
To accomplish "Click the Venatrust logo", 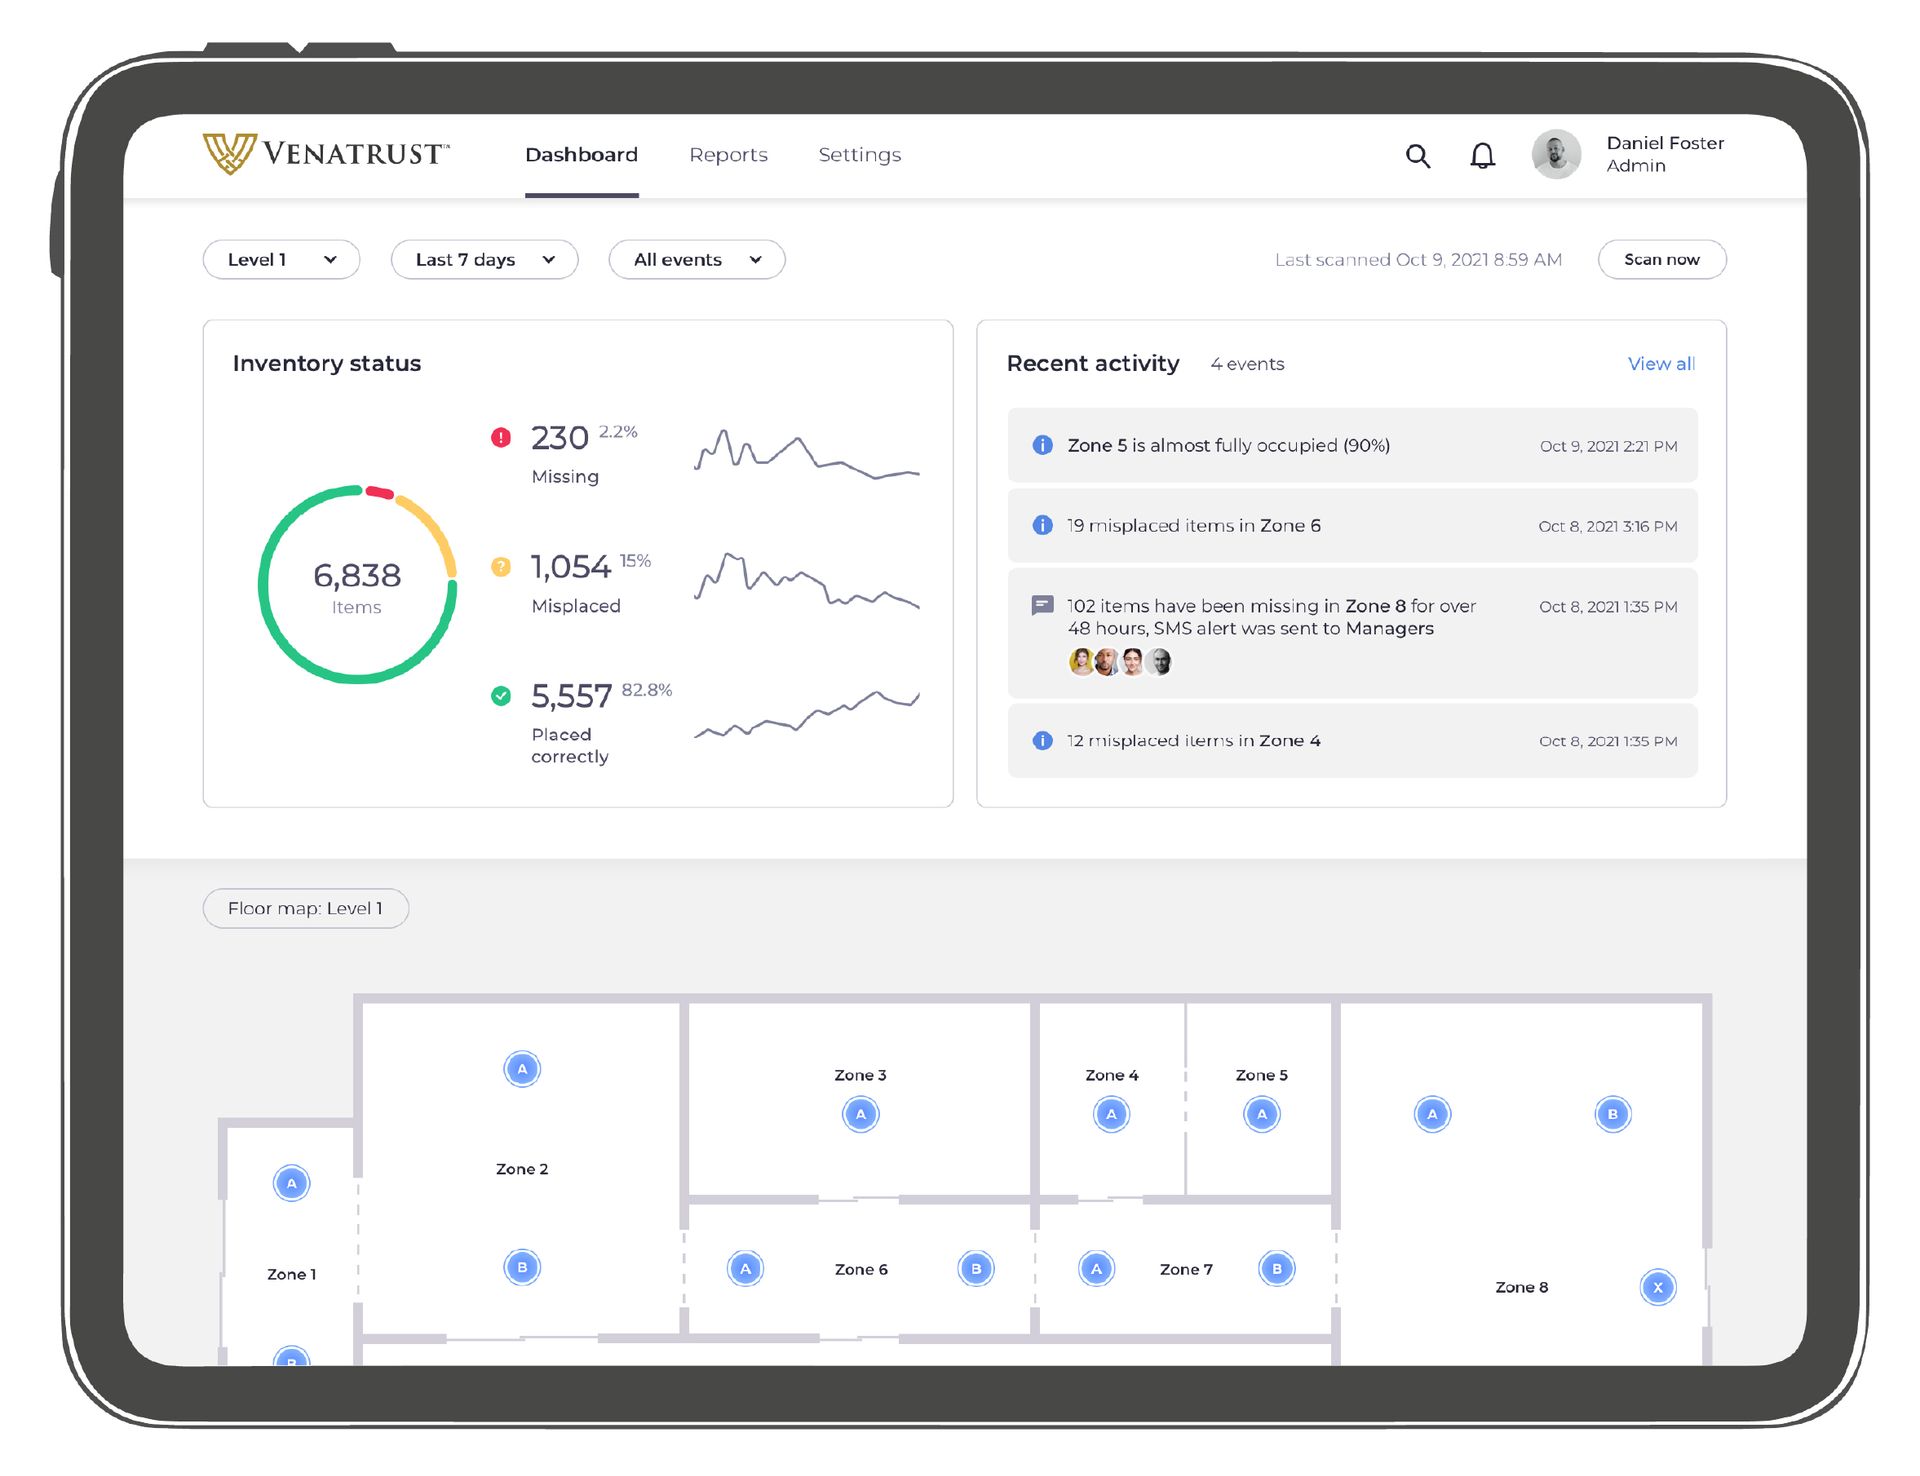I will coord(326,154).
